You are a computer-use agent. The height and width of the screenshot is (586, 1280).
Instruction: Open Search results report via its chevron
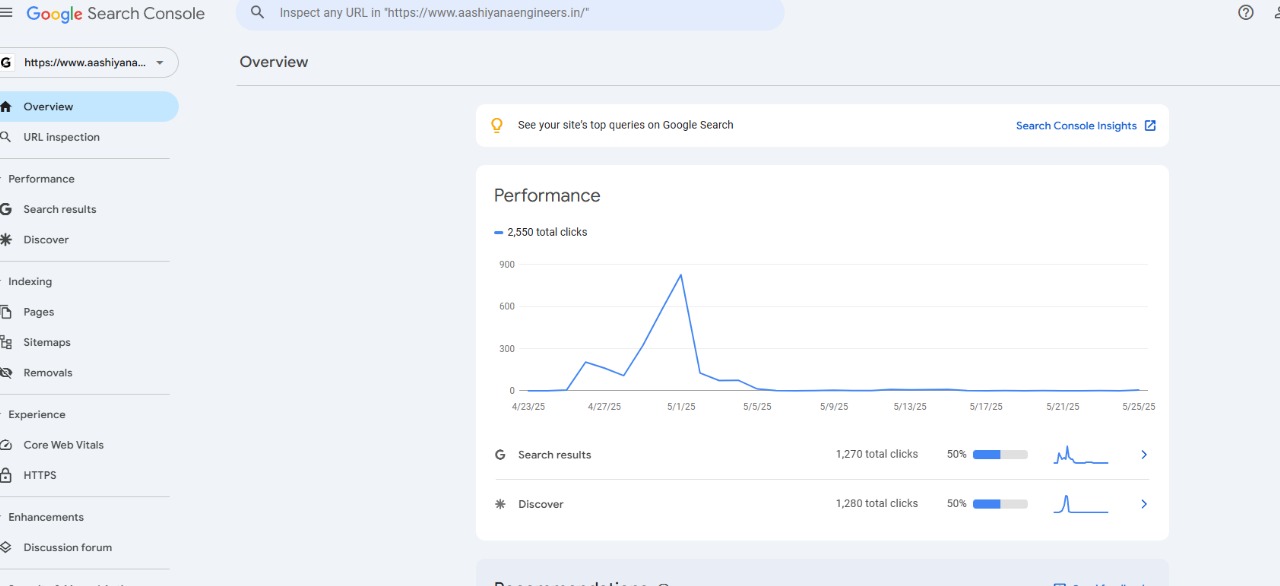coord(1144,455)
